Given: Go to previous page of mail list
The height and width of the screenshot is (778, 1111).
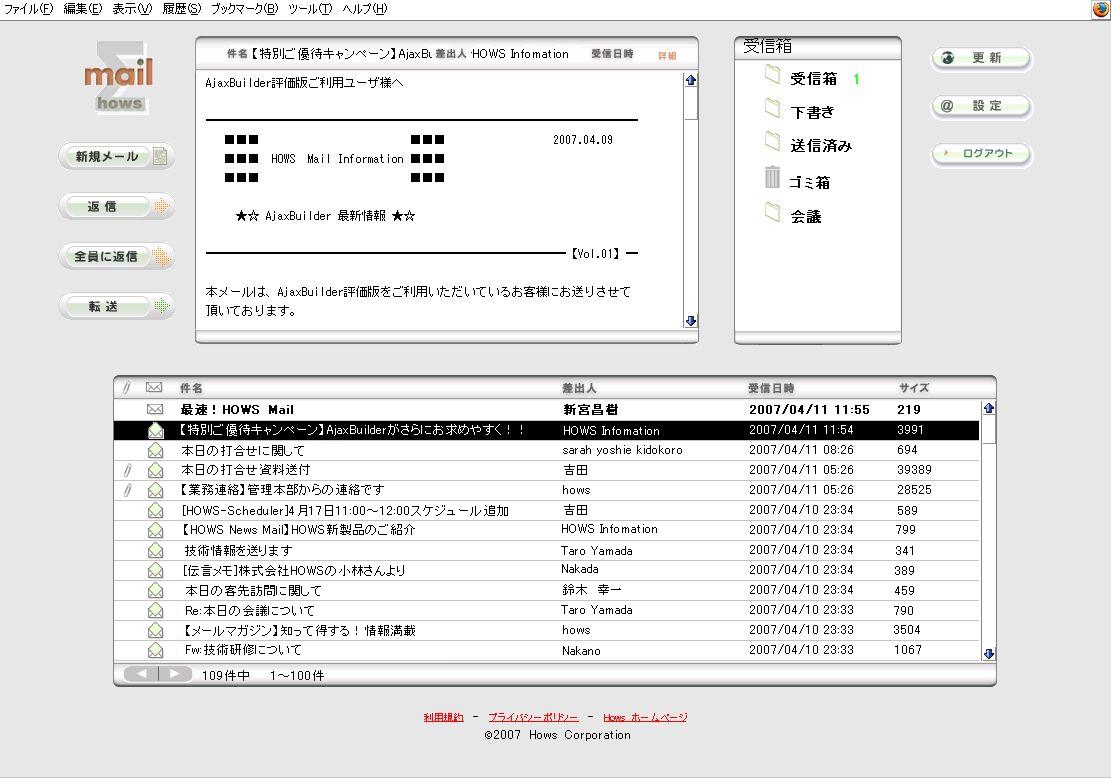Looking at the screenshot, I should [141, 674].
